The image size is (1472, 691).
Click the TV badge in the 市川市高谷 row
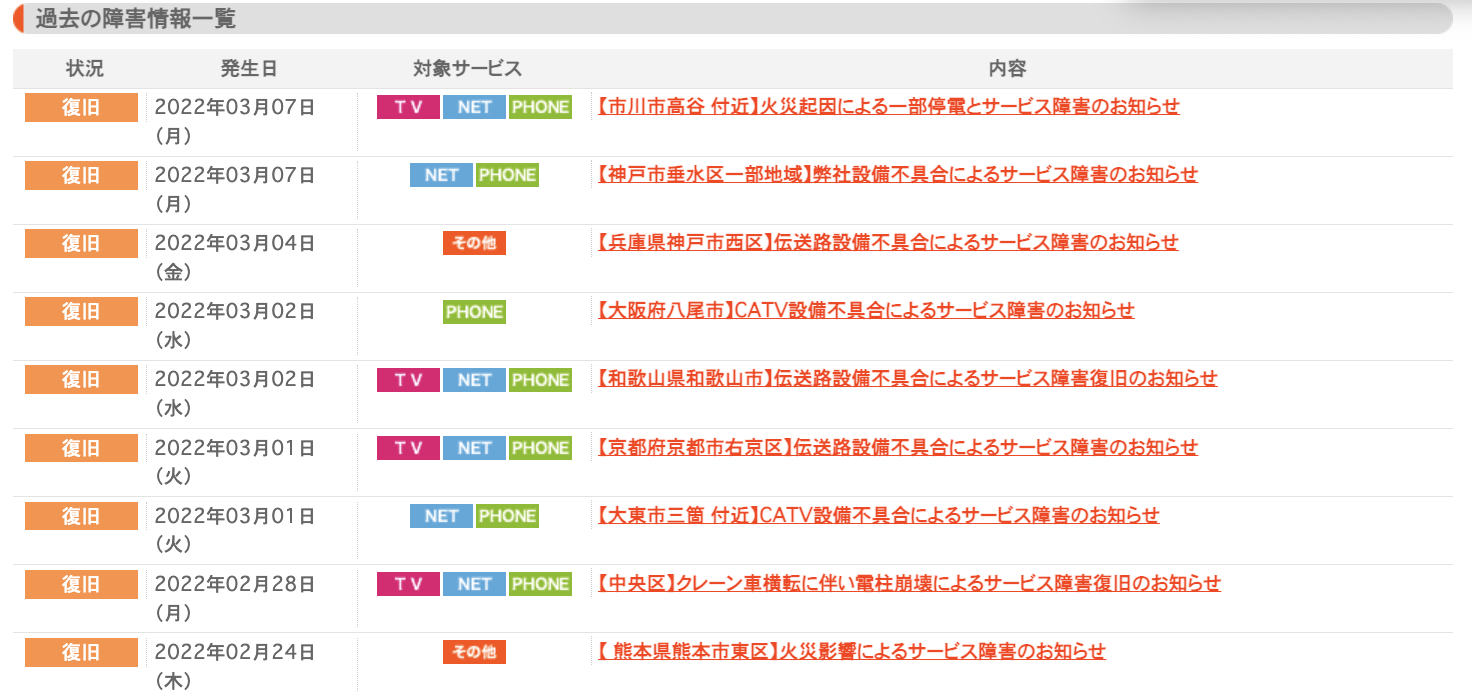click(408, 107)
